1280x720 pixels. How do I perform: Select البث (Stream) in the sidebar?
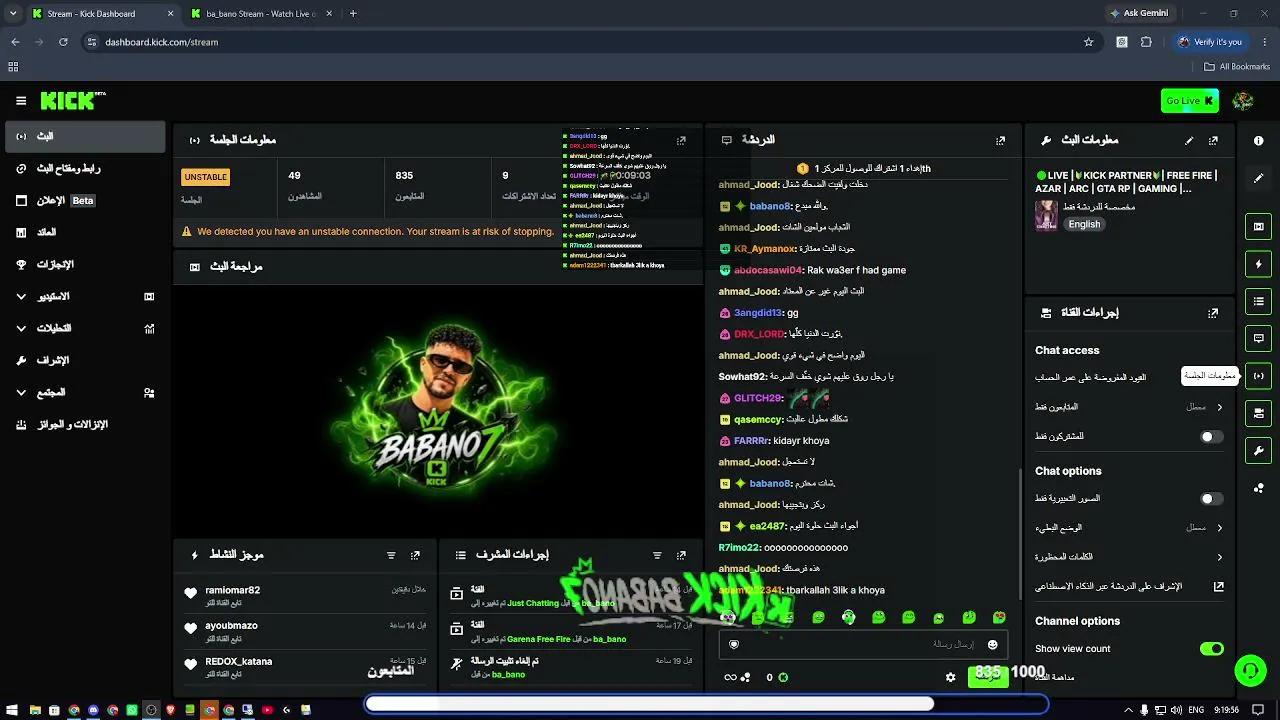coord(85,136)
